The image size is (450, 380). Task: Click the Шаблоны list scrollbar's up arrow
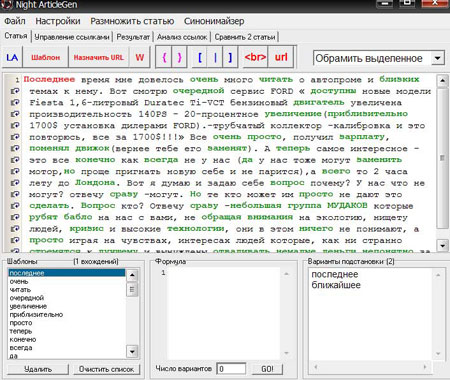132,275
